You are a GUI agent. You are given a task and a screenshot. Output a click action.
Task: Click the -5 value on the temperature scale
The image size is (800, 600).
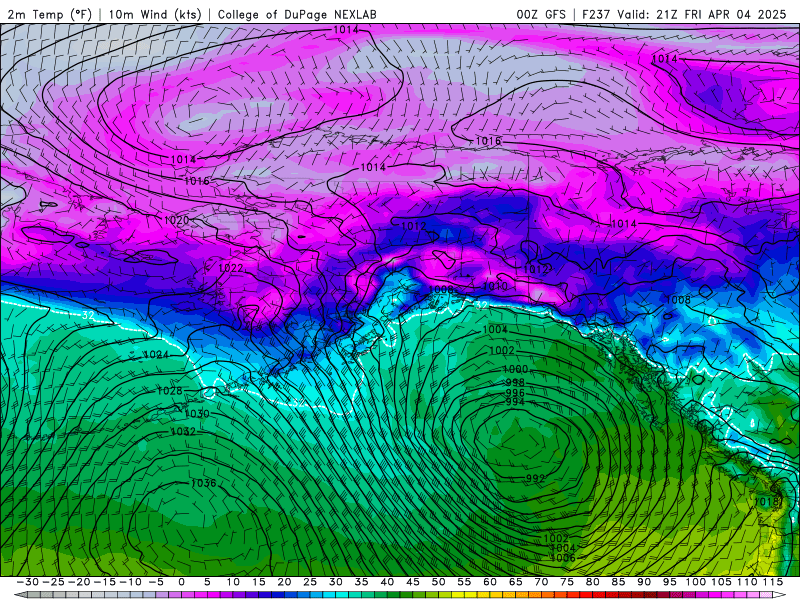pyautogui.click(x=156, y=582)
